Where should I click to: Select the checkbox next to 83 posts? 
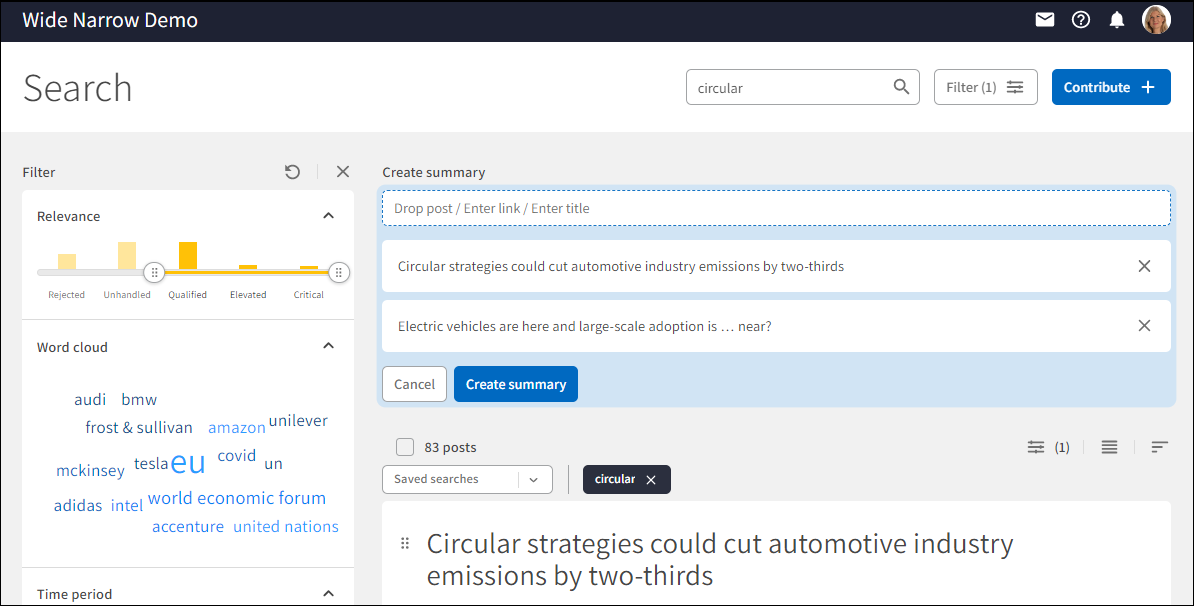point(405,447)
